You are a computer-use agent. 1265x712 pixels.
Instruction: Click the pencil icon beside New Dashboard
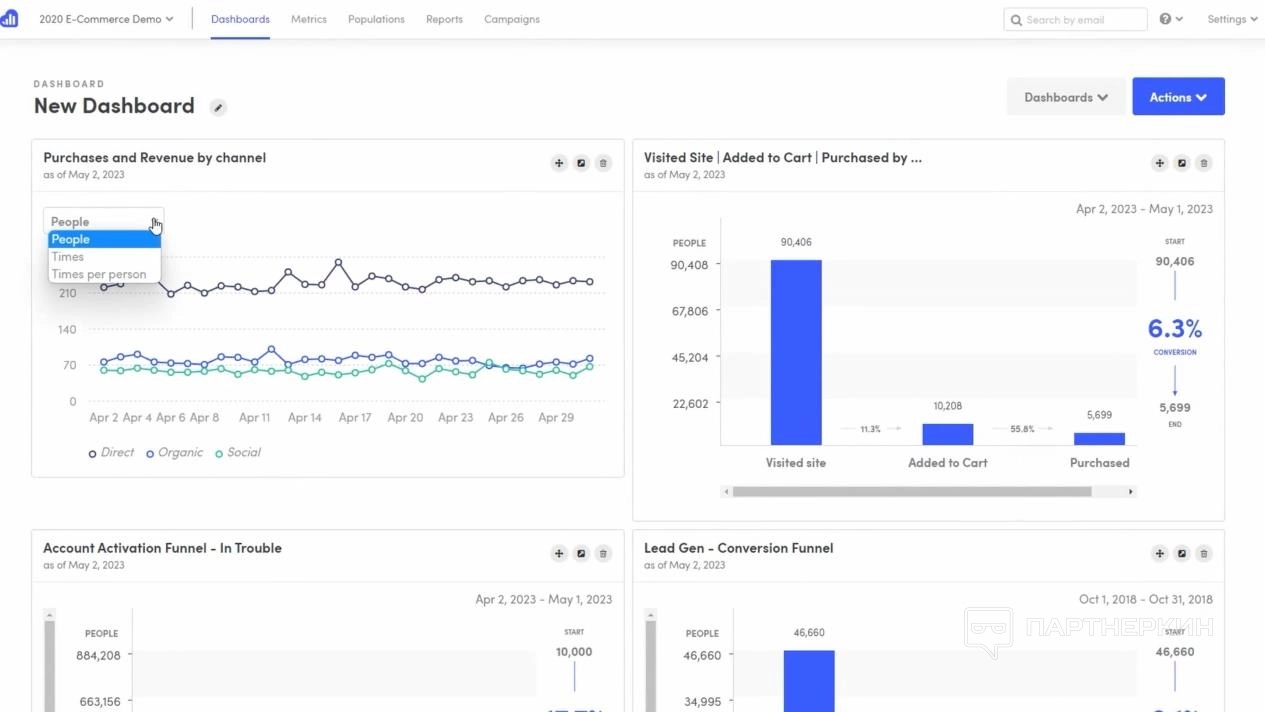pos(218,108)
